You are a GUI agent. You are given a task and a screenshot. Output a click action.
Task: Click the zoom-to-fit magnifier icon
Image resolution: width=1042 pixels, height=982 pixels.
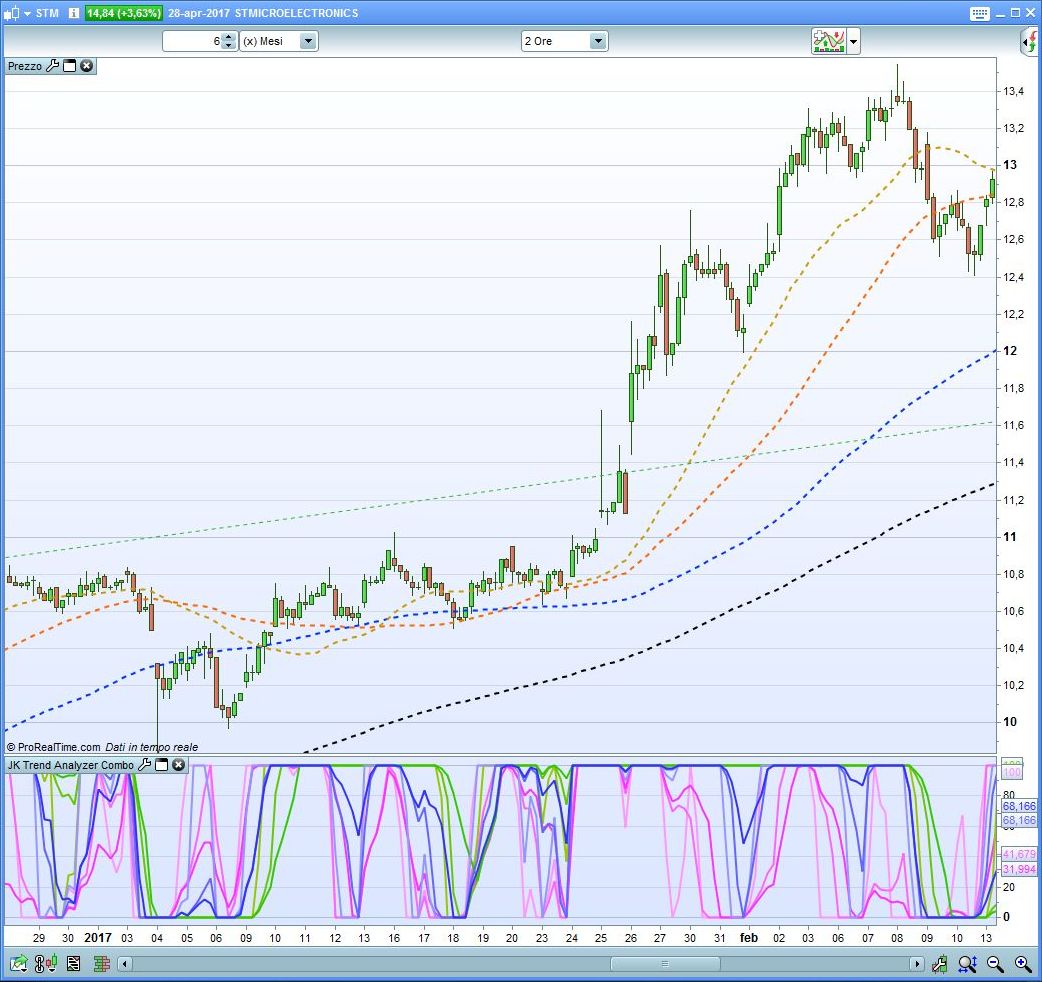[968, 963]
